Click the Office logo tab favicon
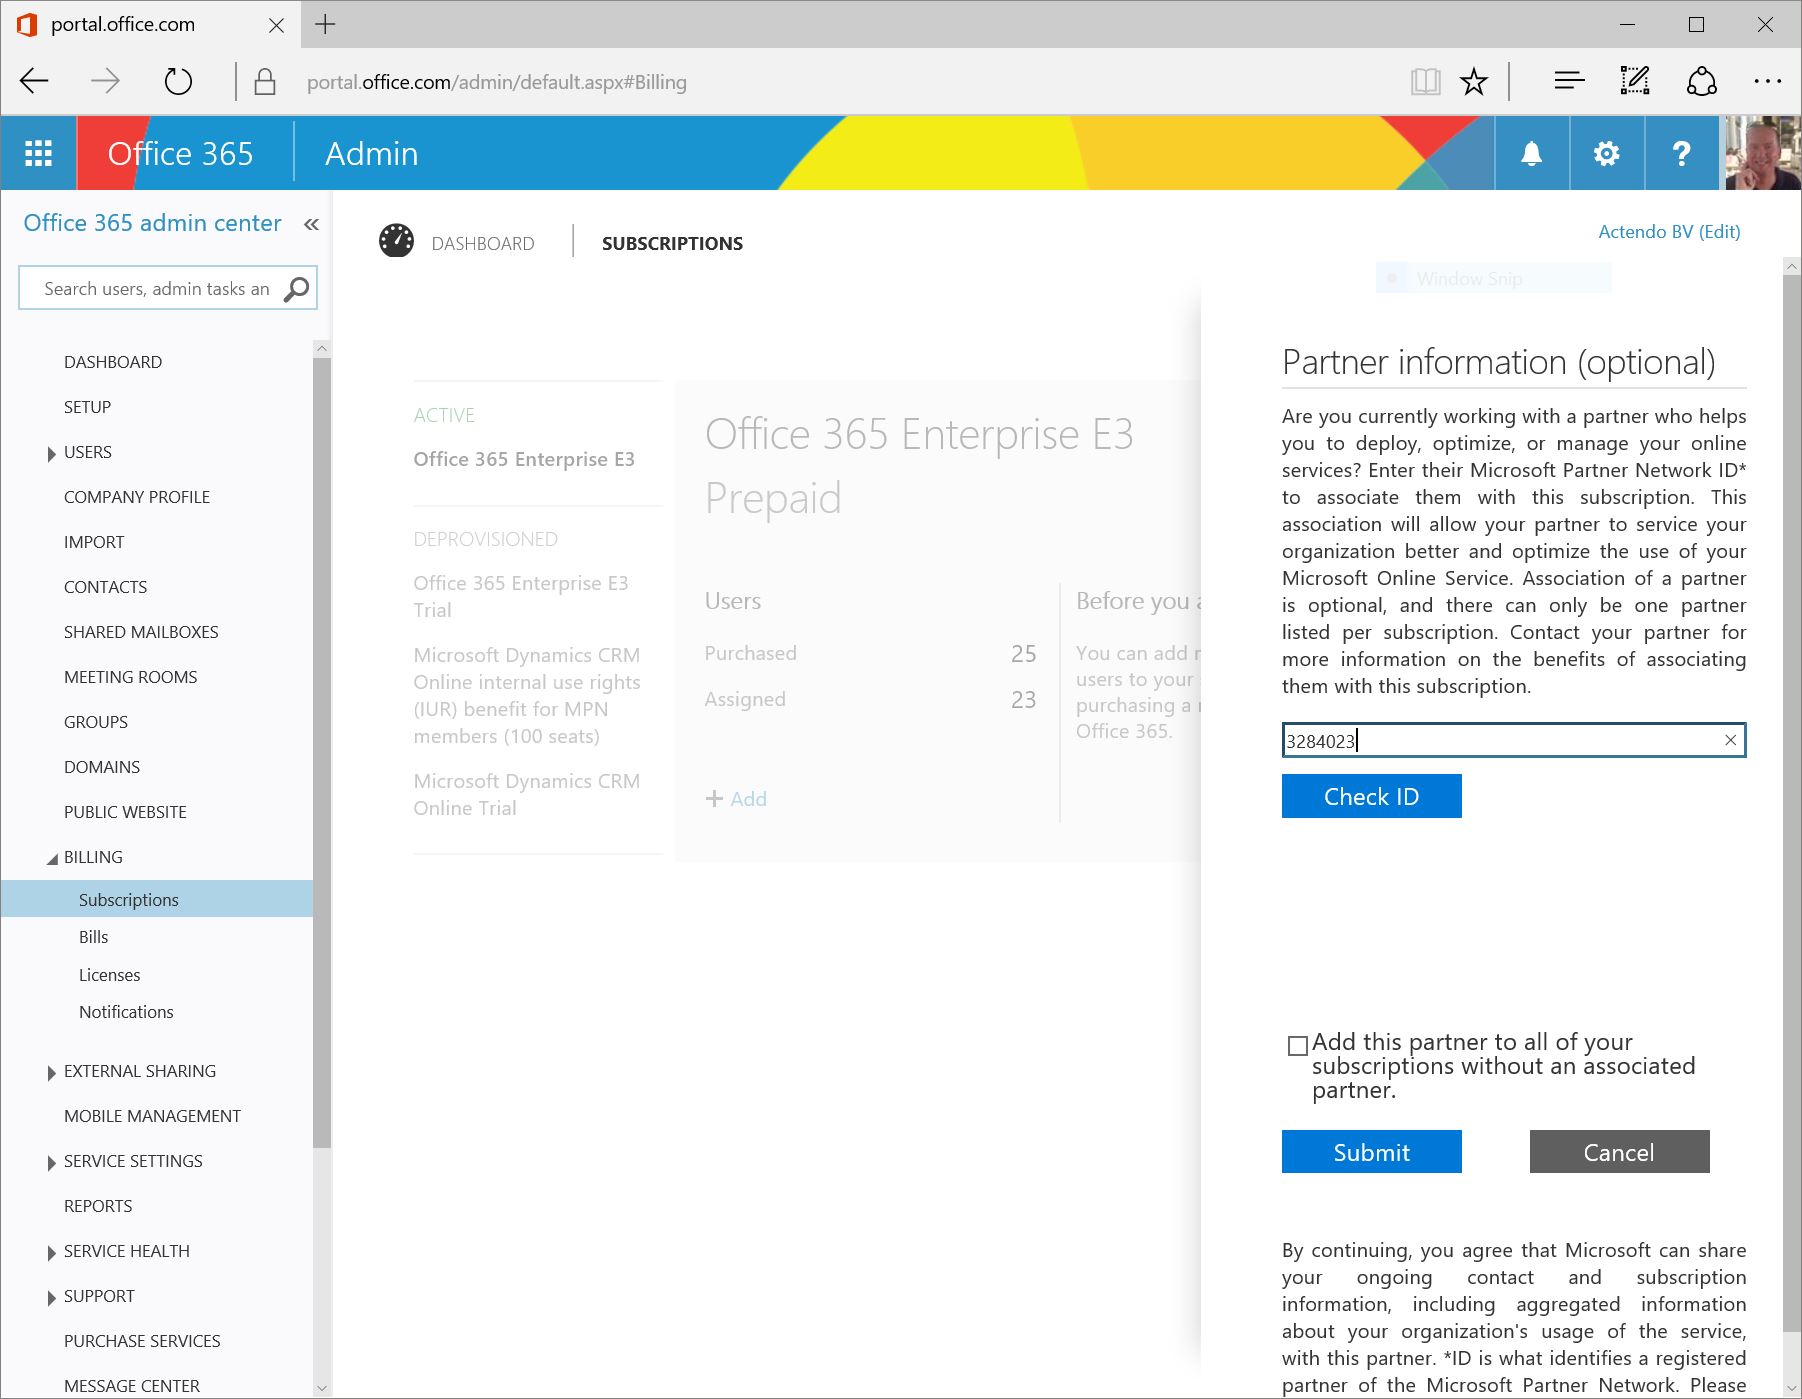1802x1399 pixels. click(x=27, y=25)
